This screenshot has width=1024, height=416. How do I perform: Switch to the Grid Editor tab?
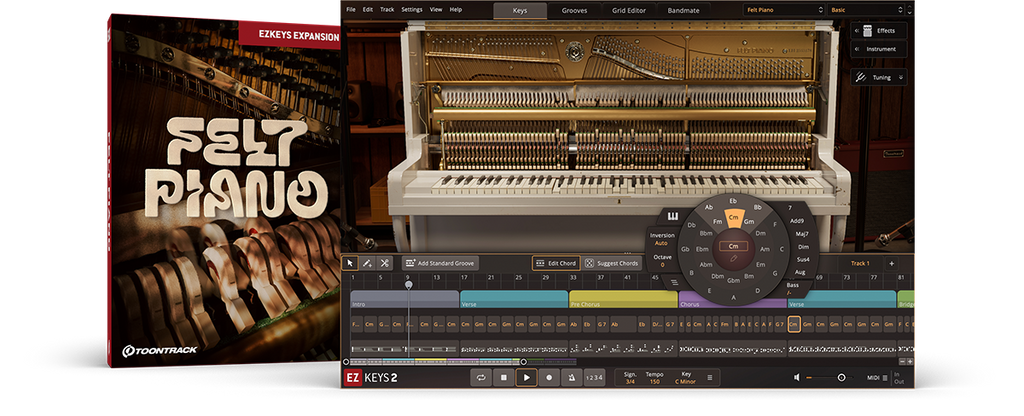tap(628, 10)
